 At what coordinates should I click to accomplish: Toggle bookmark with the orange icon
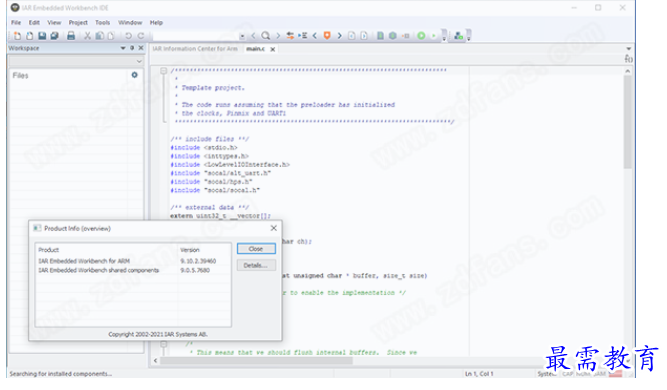(327, 36)
